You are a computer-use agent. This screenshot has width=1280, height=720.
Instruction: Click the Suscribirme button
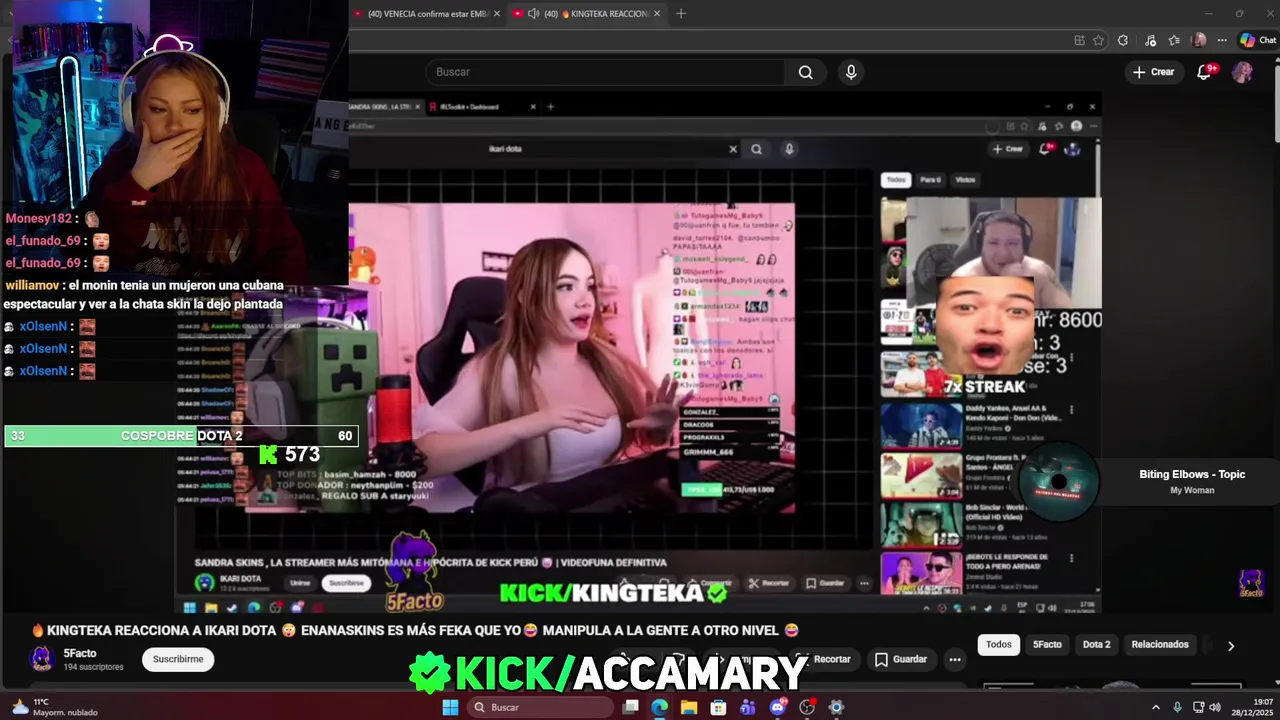click(178, 659)
